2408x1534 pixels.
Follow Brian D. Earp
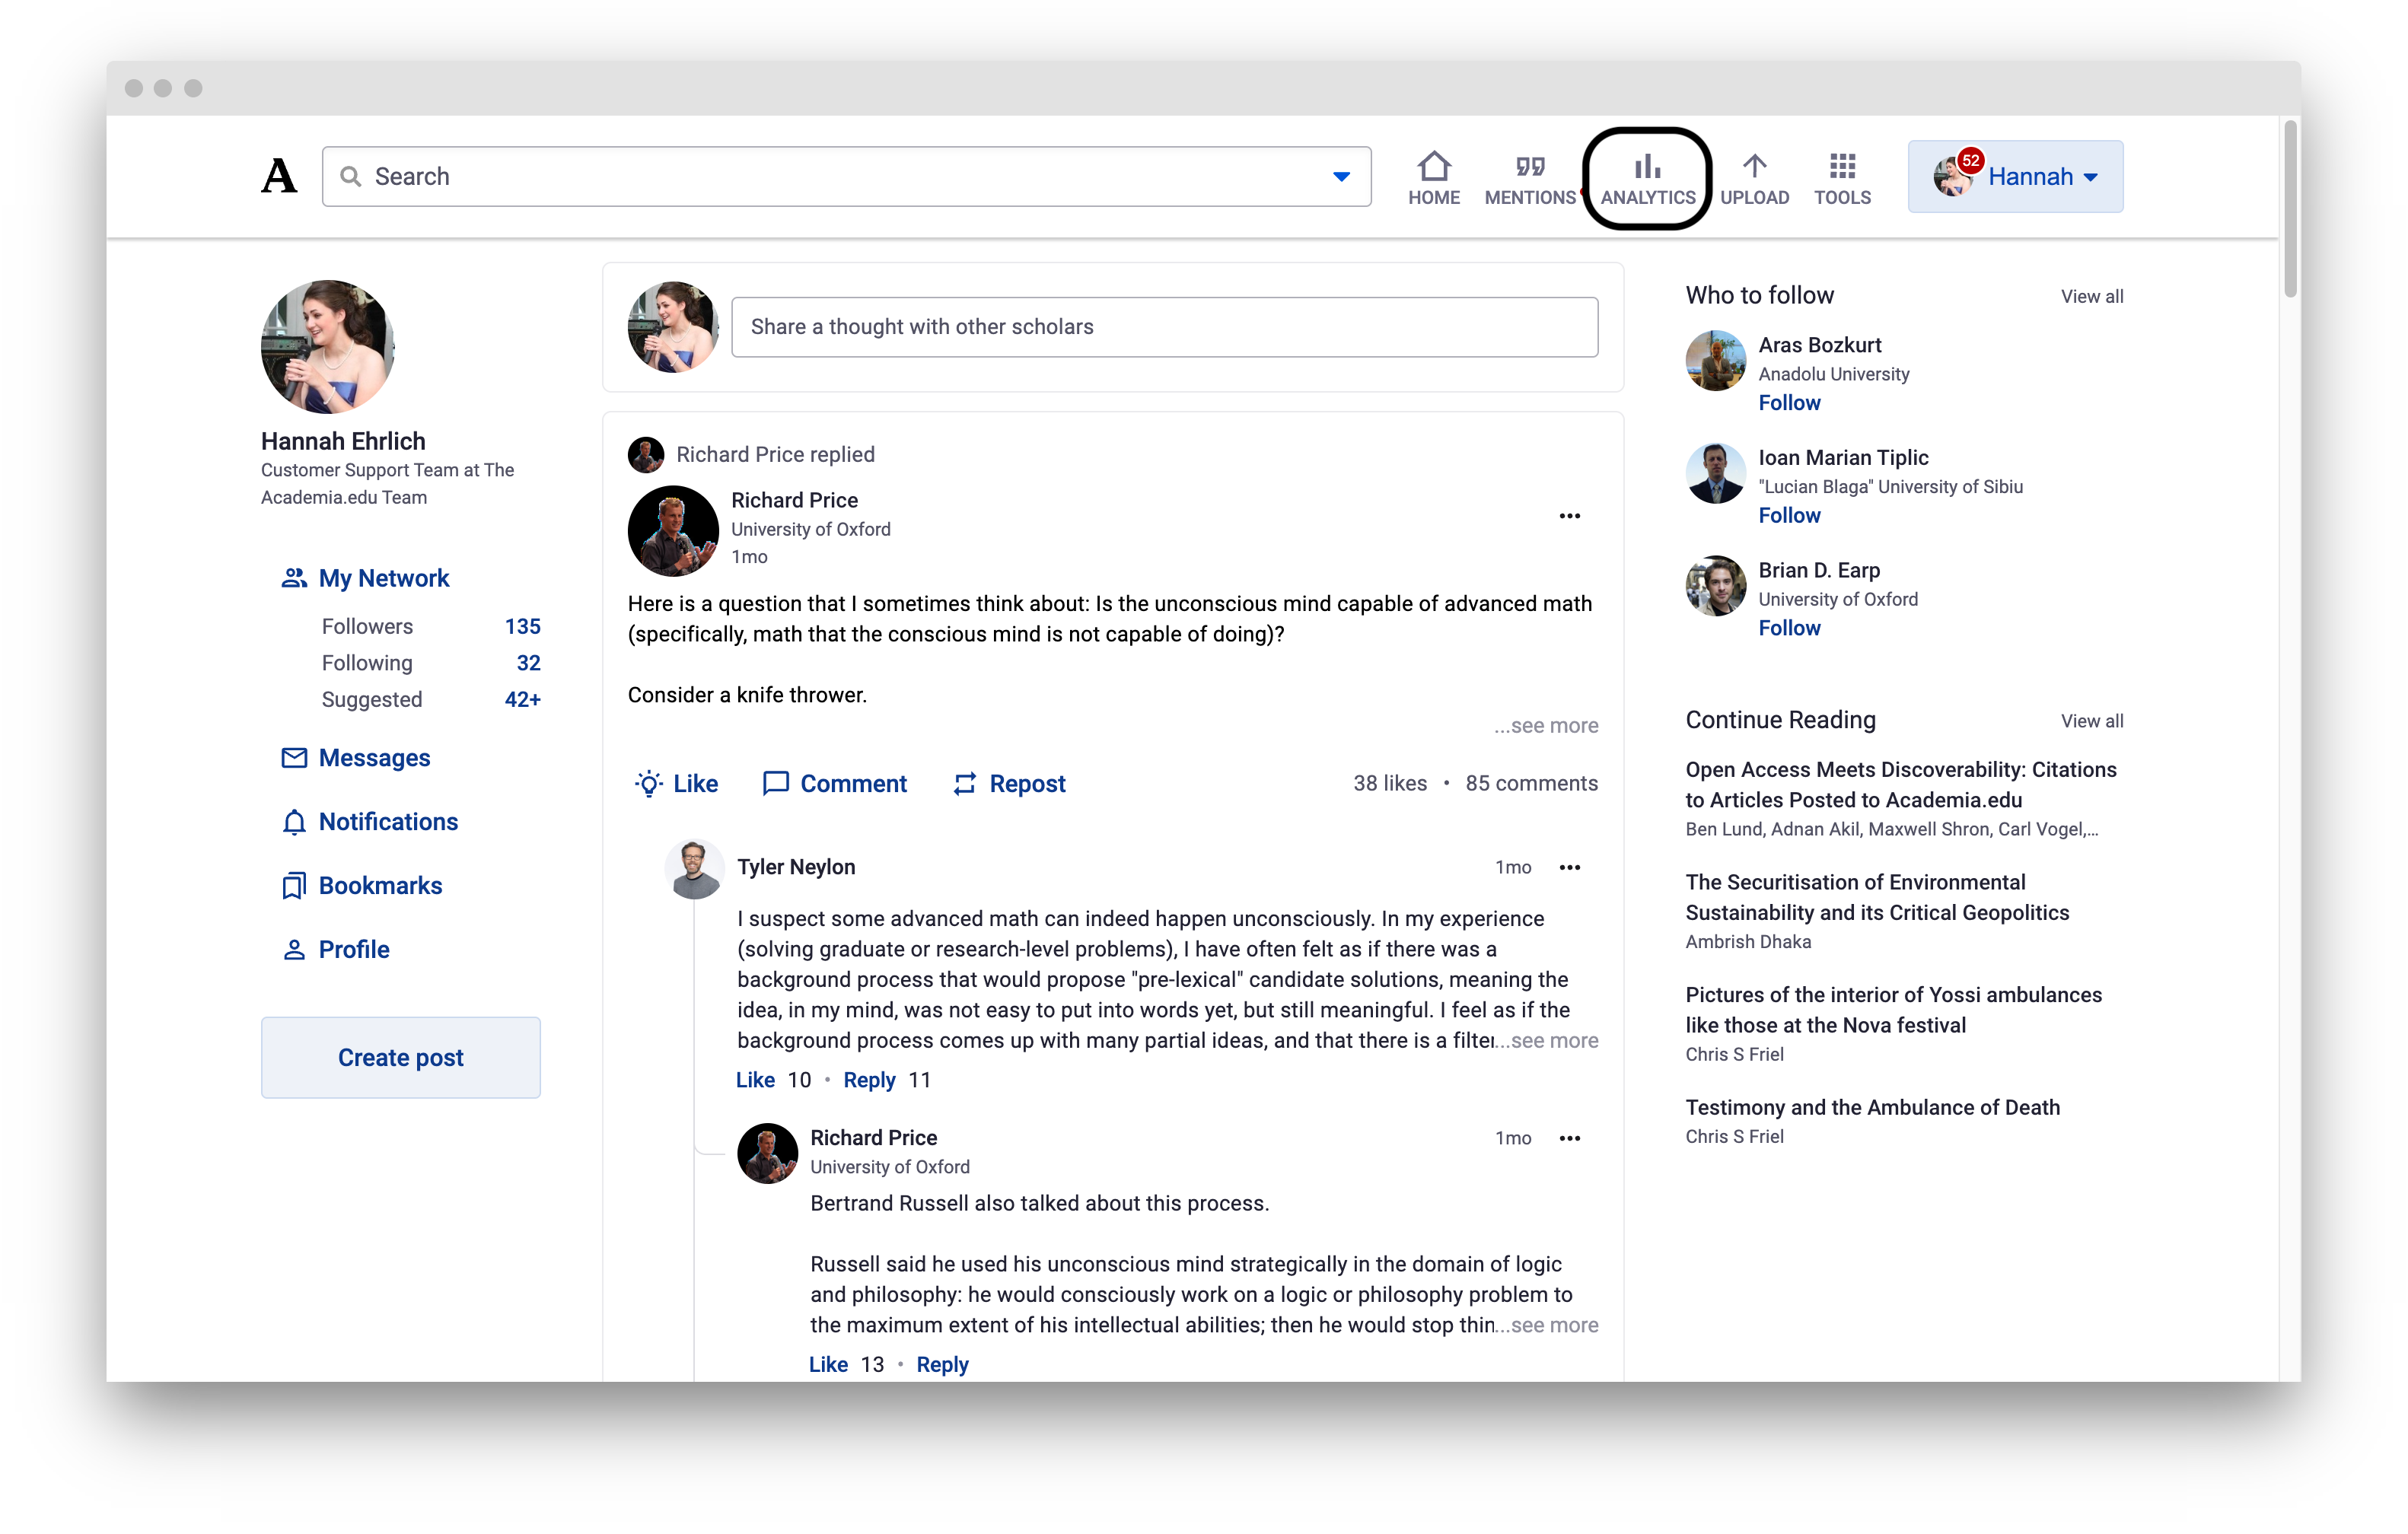pos(1789,629)
